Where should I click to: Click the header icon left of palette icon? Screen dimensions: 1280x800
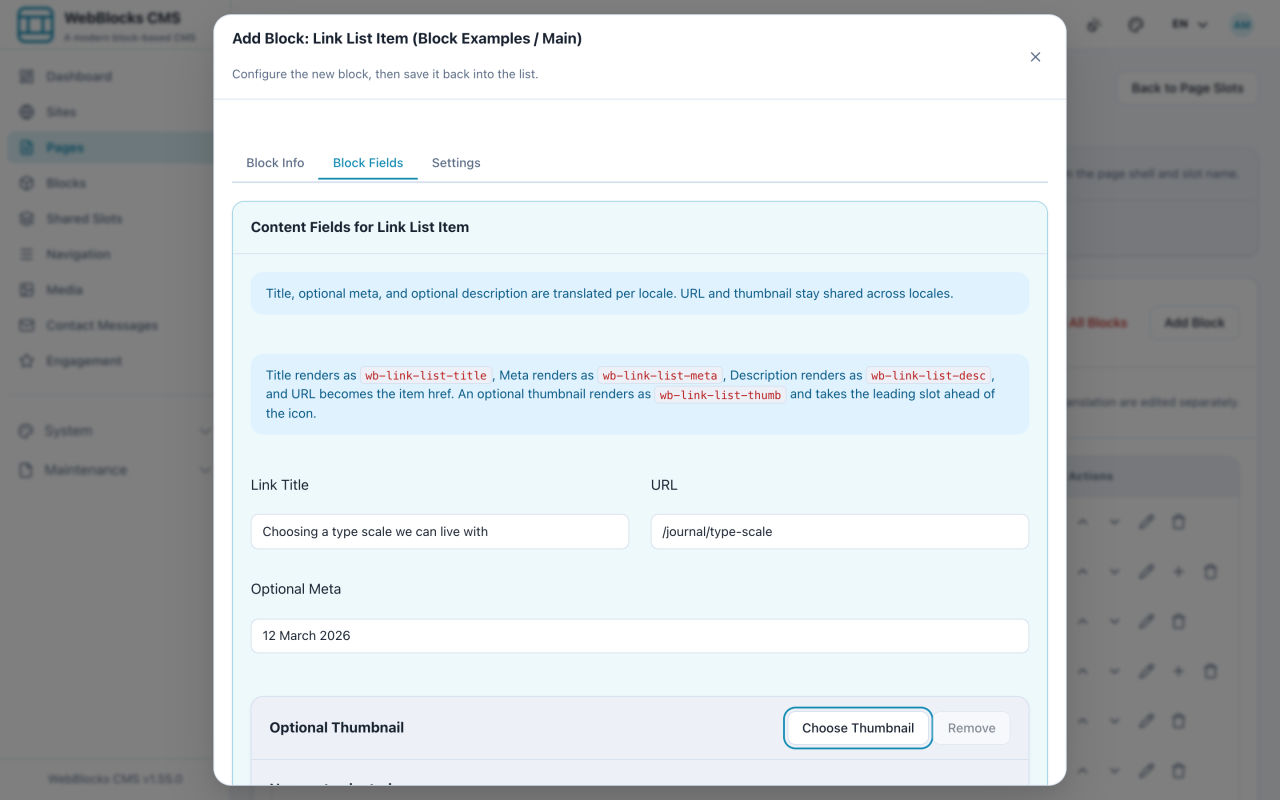point(1095,25)
